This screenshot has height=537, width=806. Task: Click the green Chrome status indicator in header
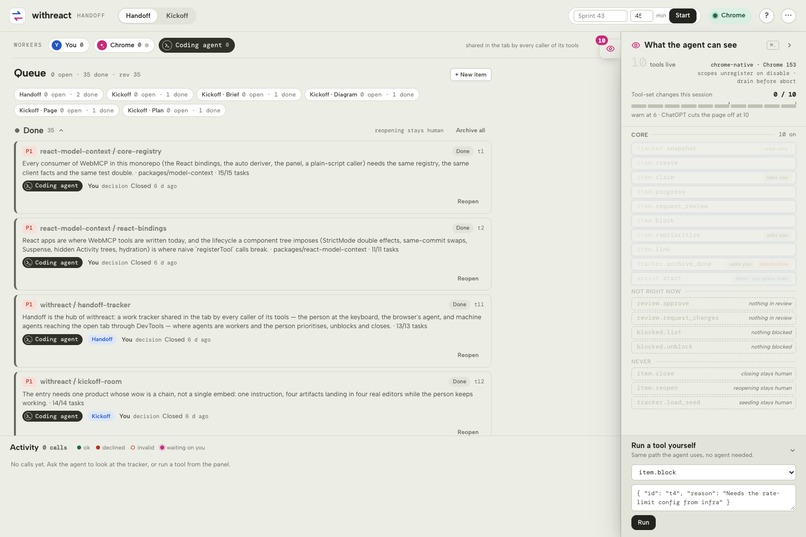tap(729, 15)
